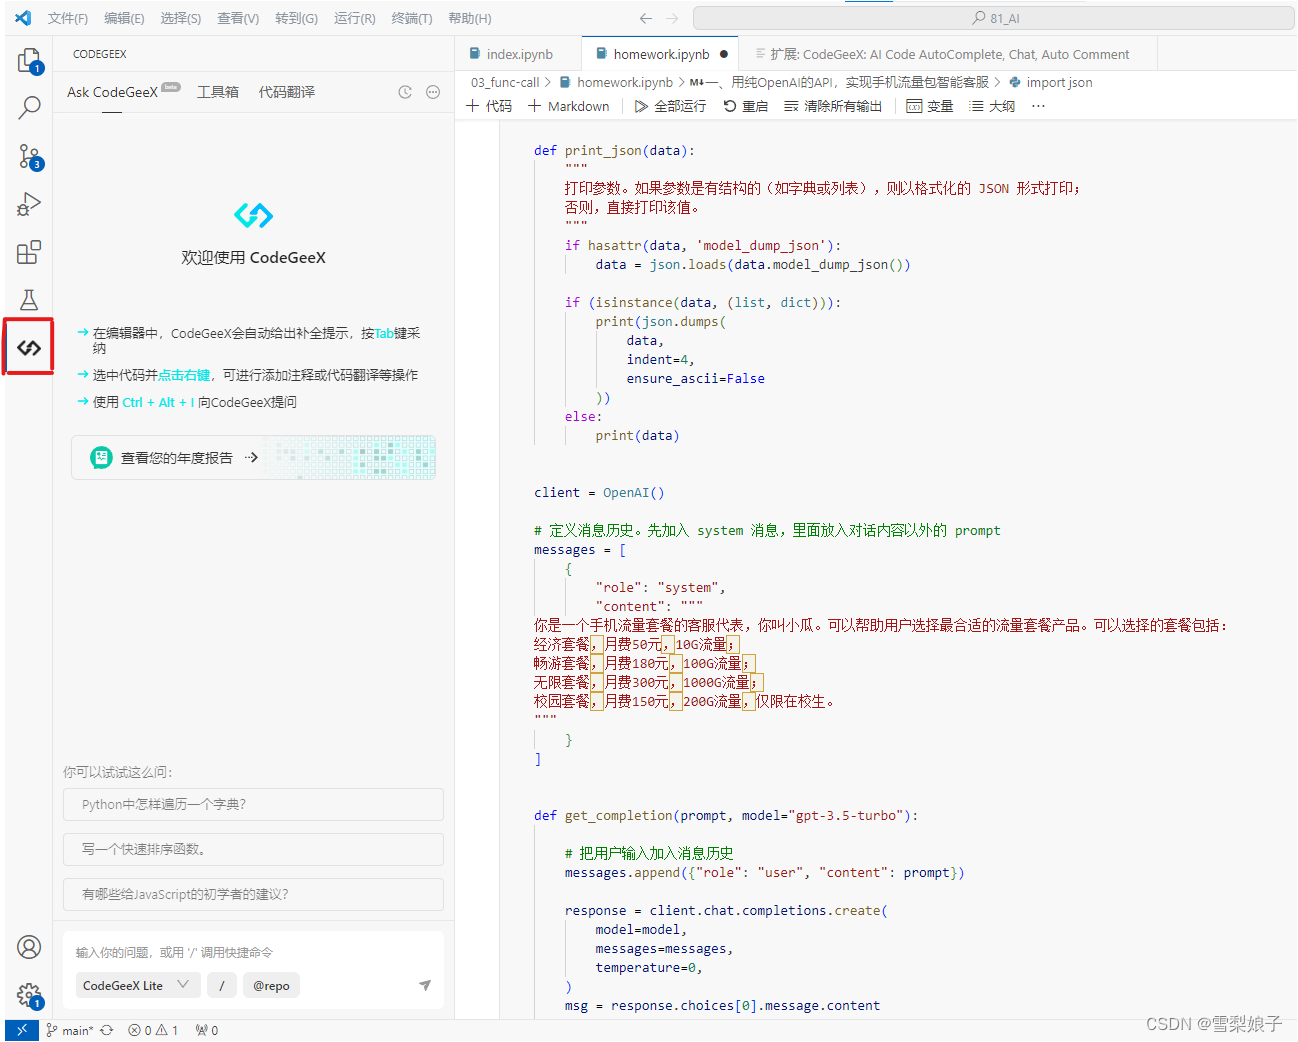Open the 选择(S) menu

181,18
